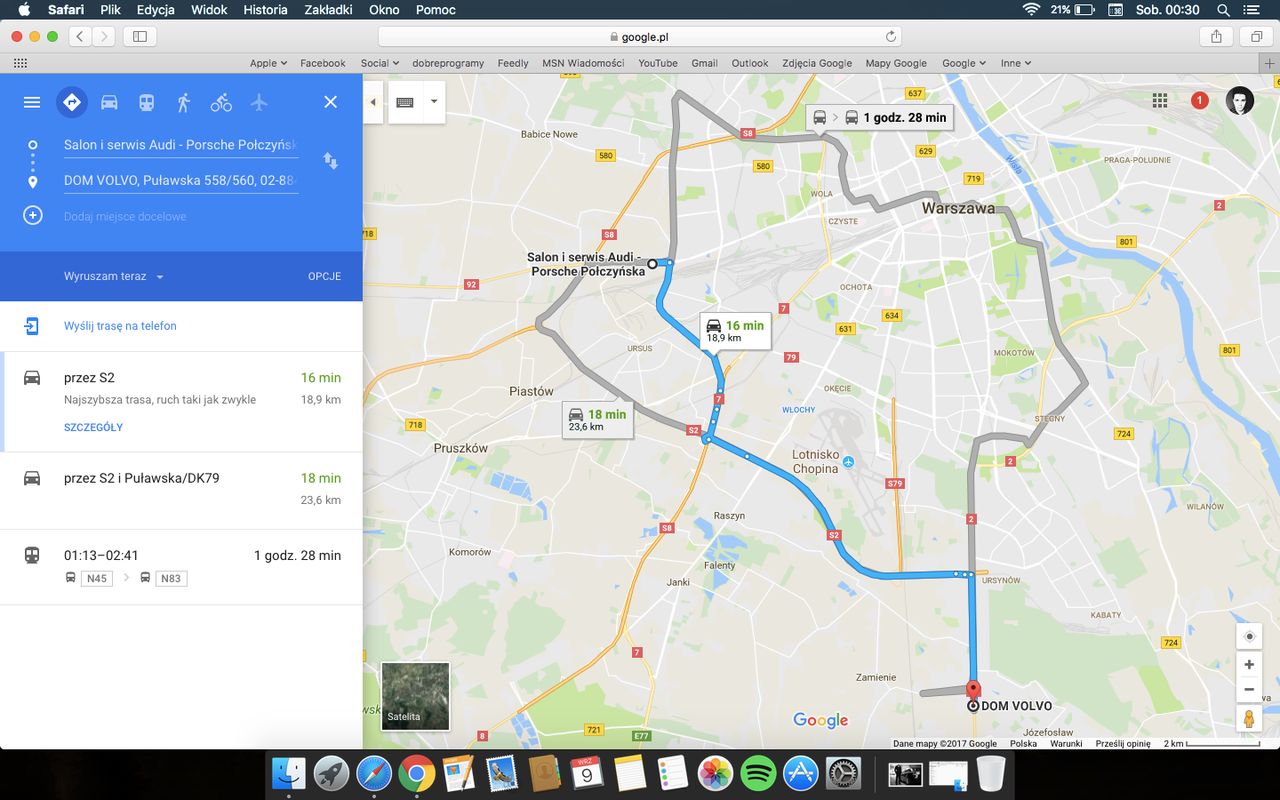Image resolution: width=1280 pixels, height=800 pixels.
Task: Edit destination field DOM VOLVO
Action: 180,181
